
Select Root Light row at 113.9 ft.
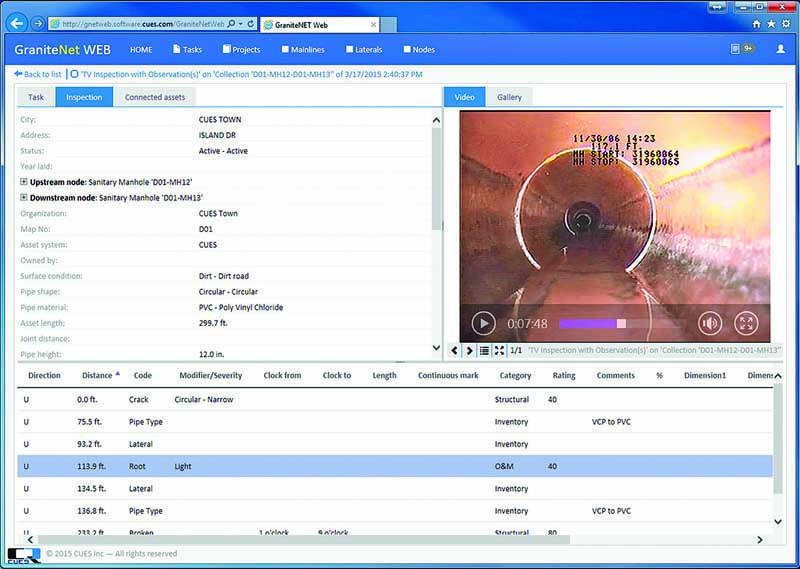click(x=394, y=466)
